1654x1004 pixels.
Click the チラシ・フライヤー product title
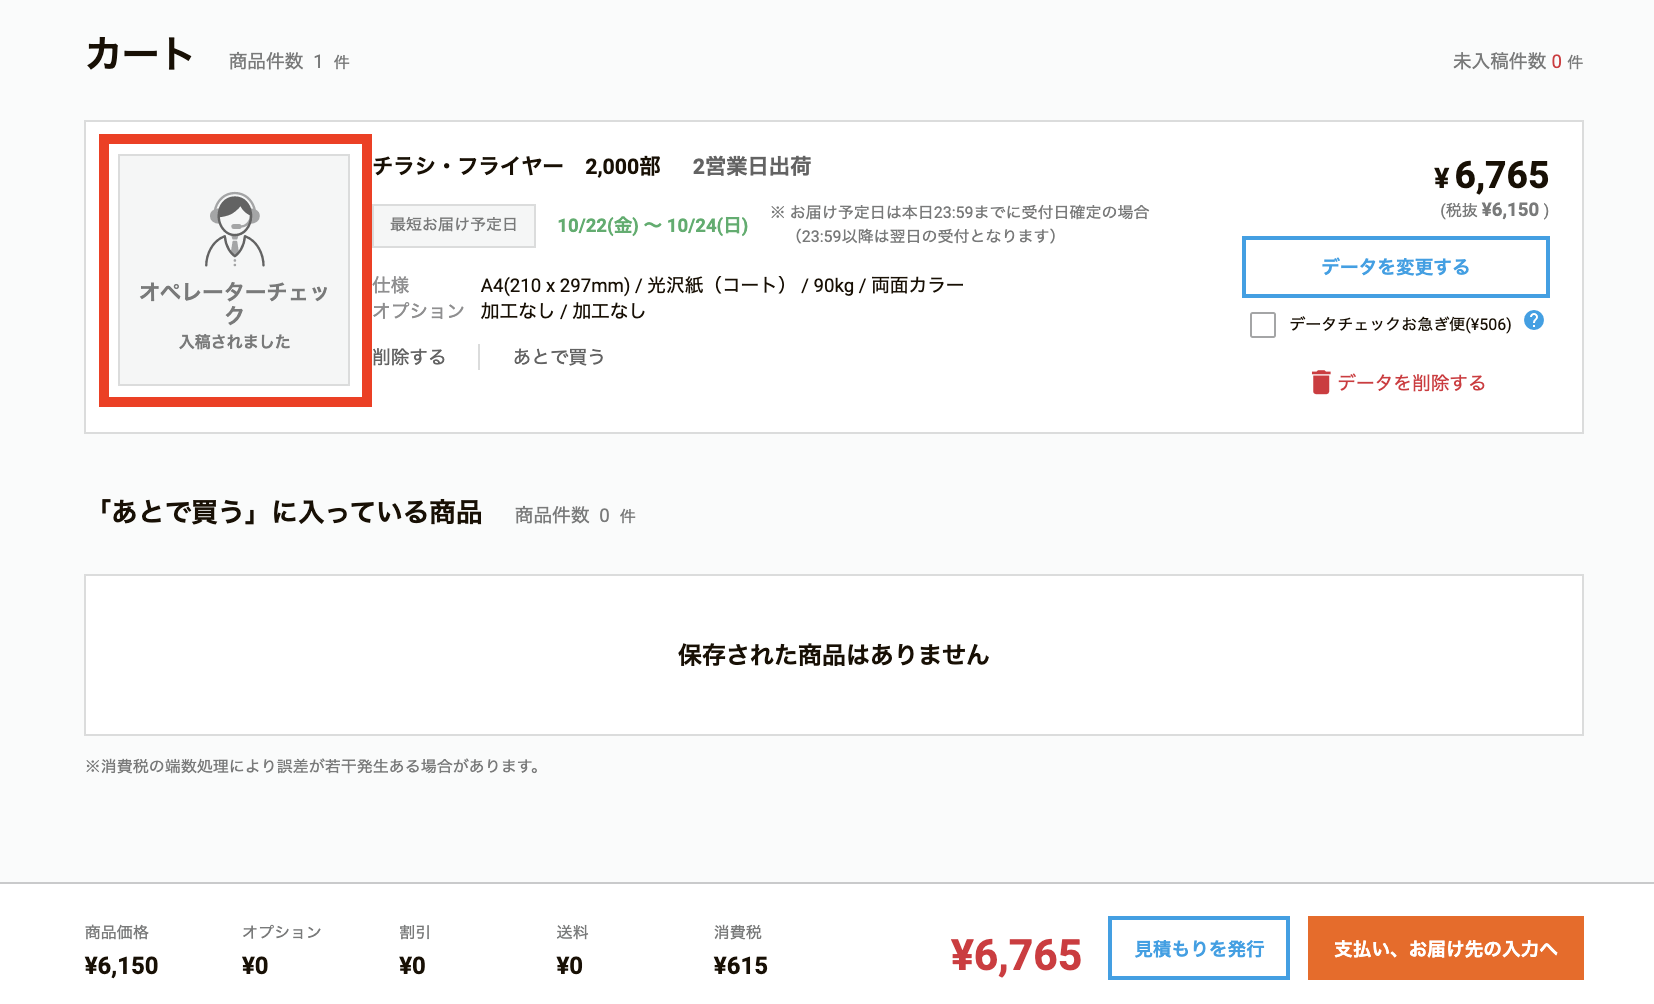[x=468, y=166]
